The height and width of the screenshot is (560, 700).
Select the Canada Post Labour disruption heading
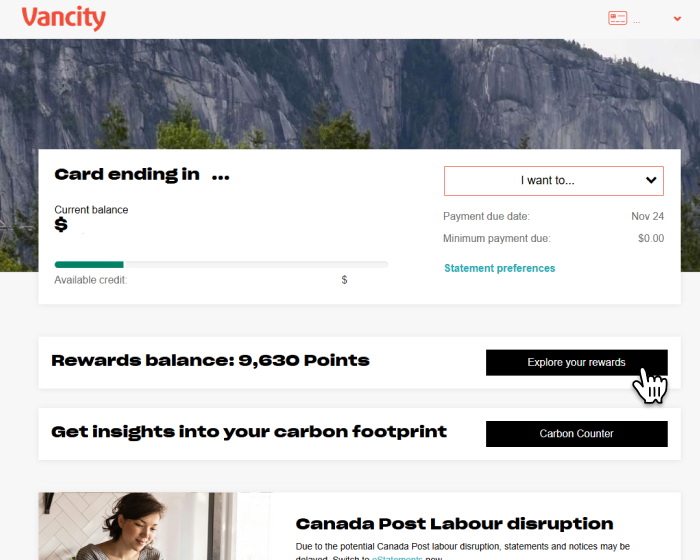pyautogui.click(x=454, y=523)
